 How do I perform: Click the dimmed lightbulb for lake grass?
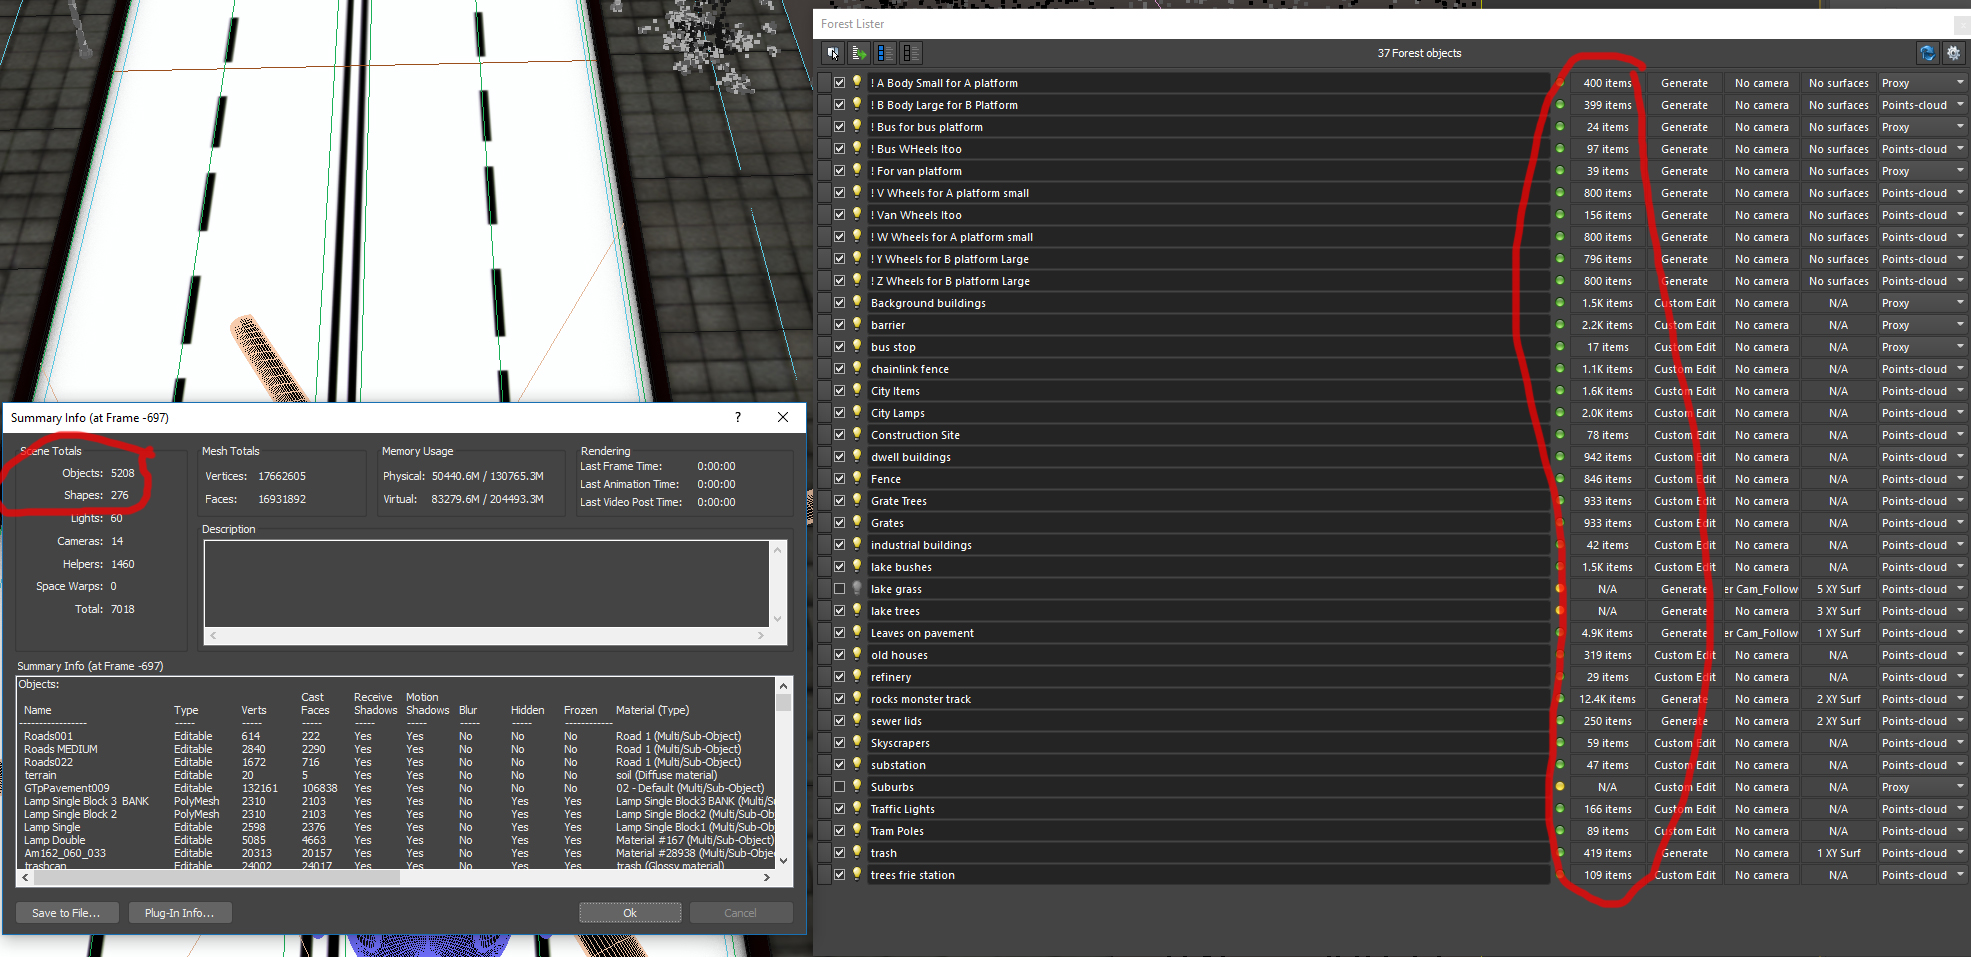[x=857, y=588]
